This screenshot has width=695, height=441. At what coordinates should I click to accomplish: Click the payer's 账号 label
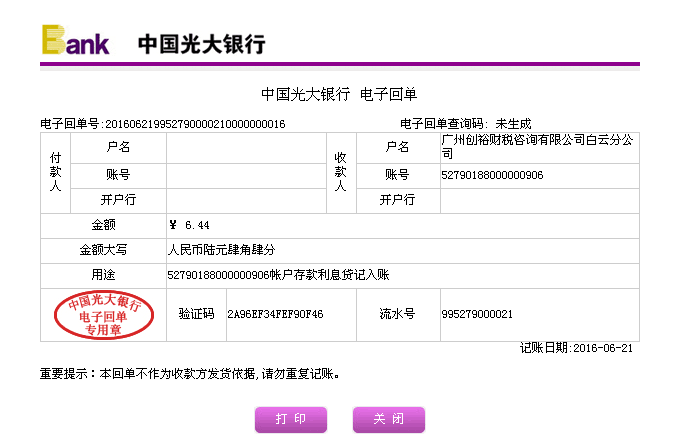tap(118, 175)
